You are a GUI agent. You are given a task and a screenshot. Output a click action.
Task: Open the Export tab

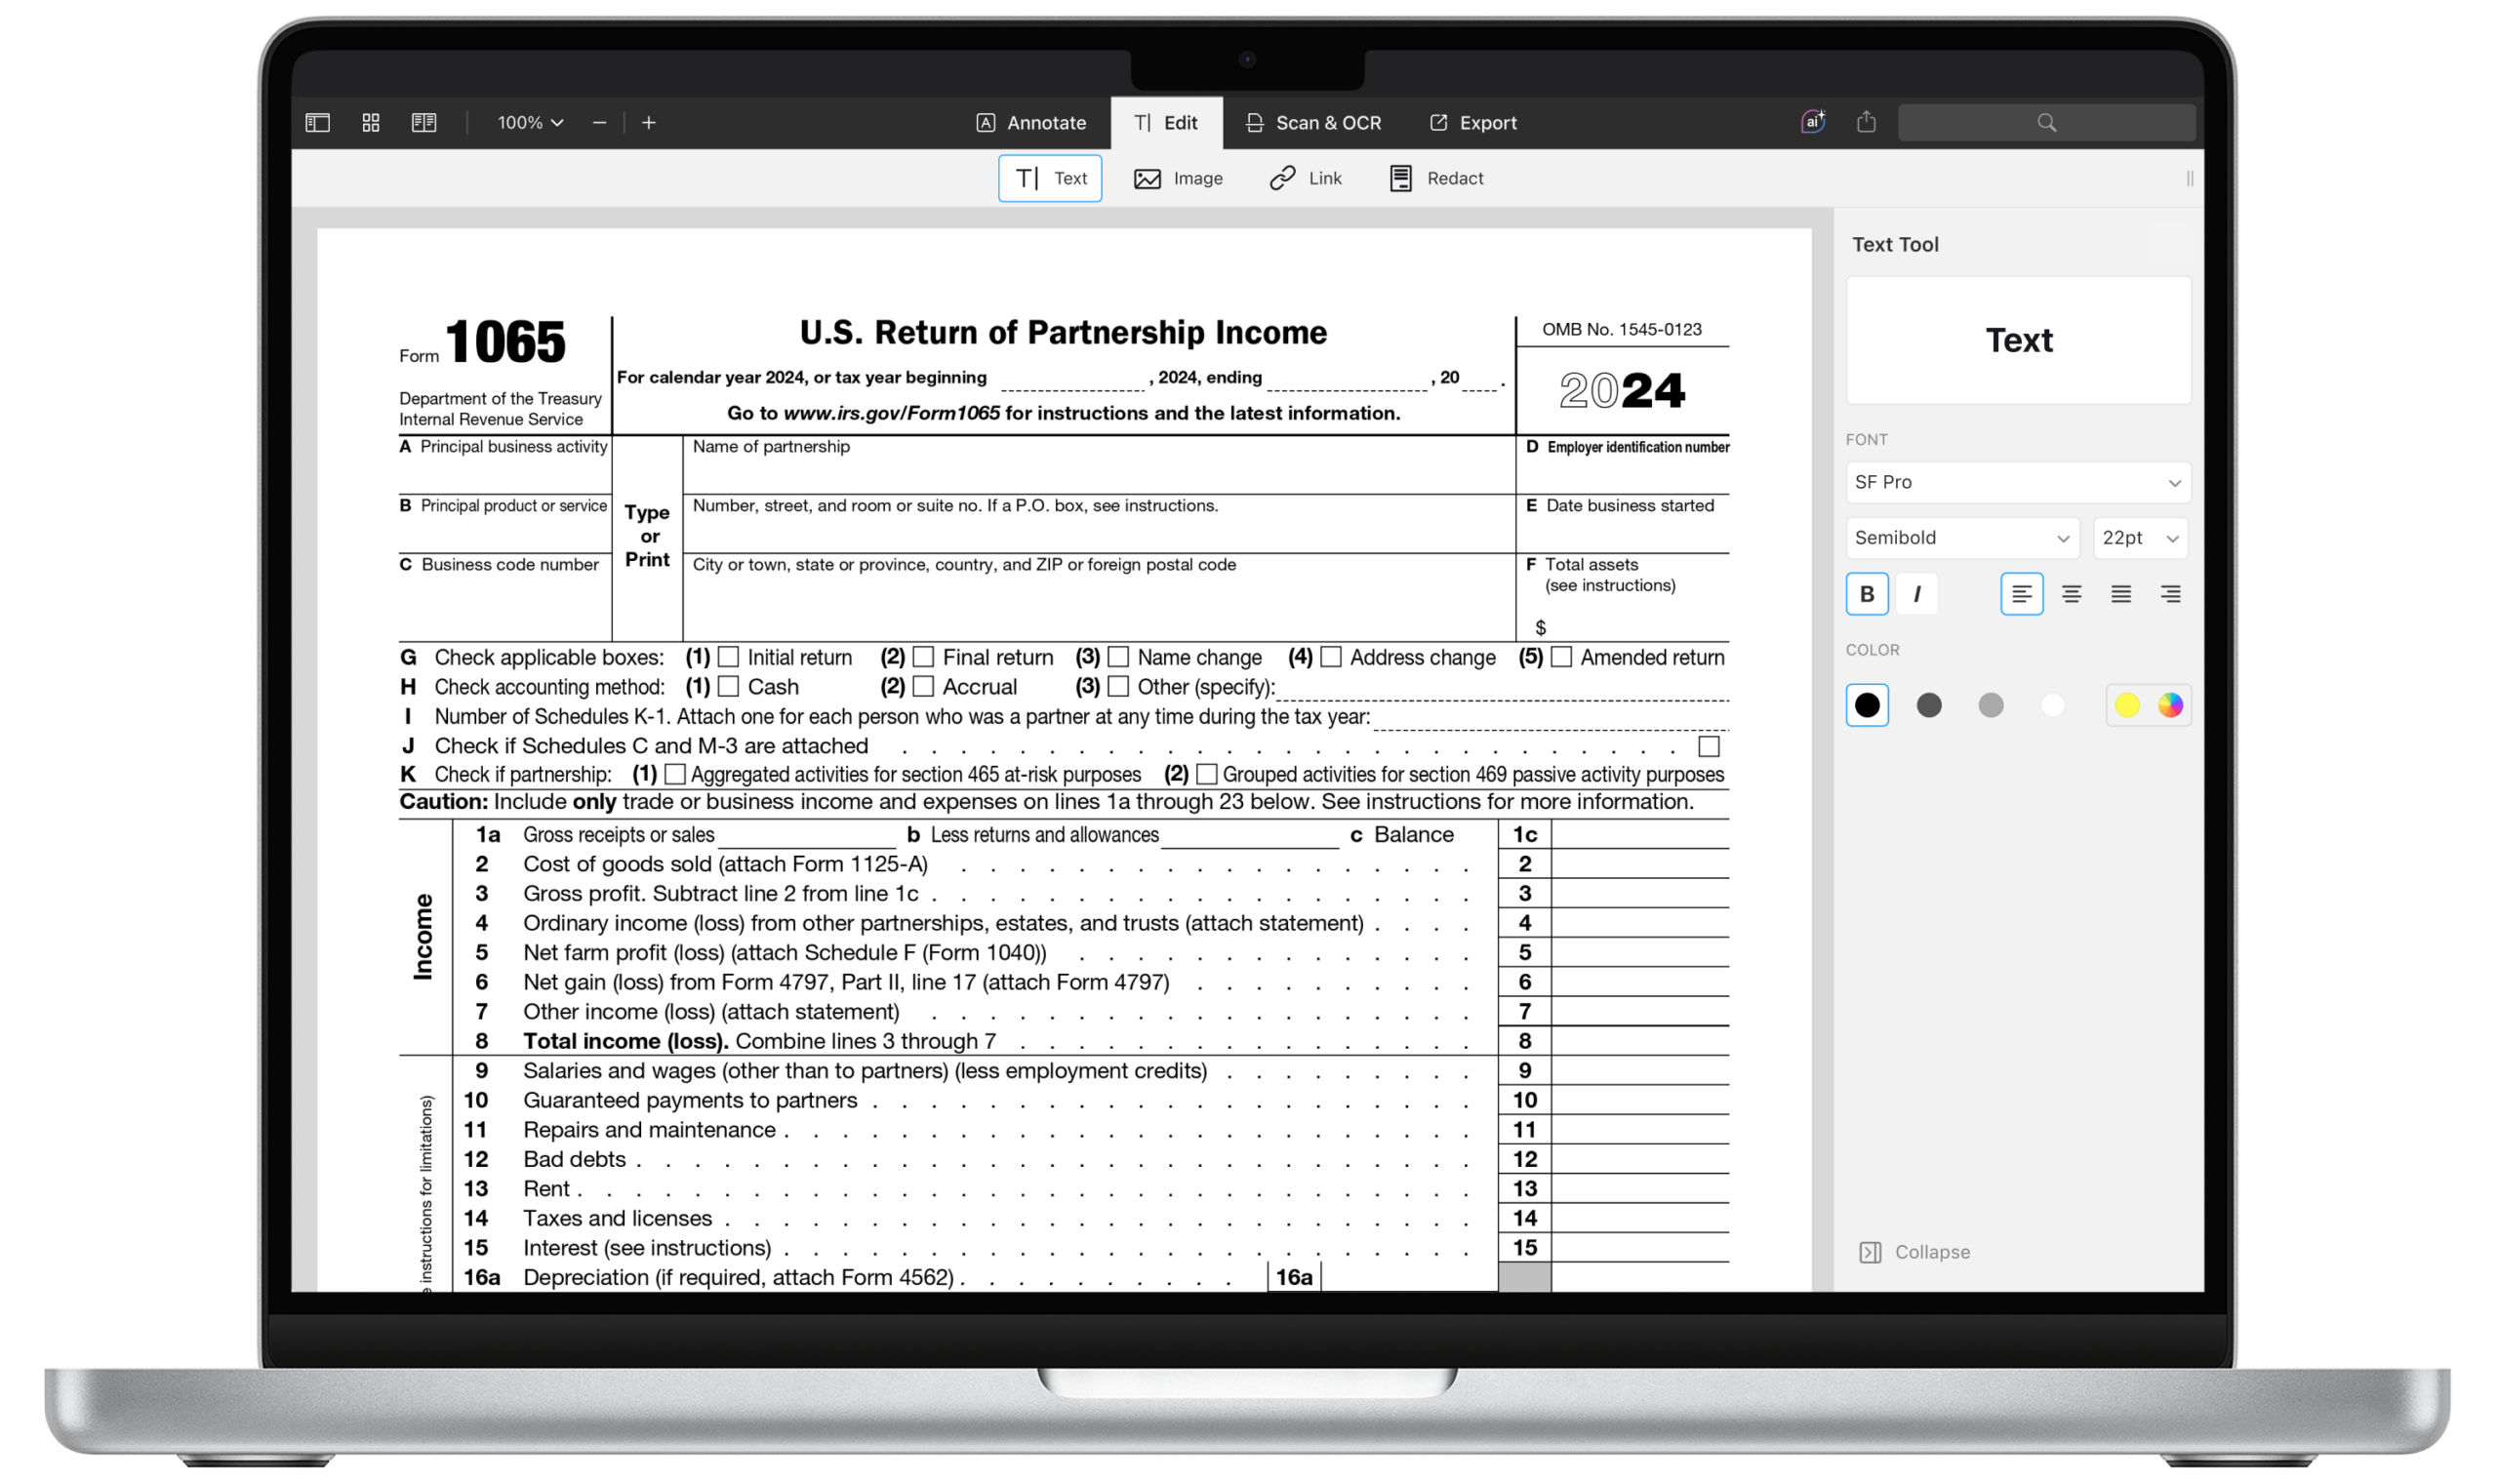[x=1473, y=123]
